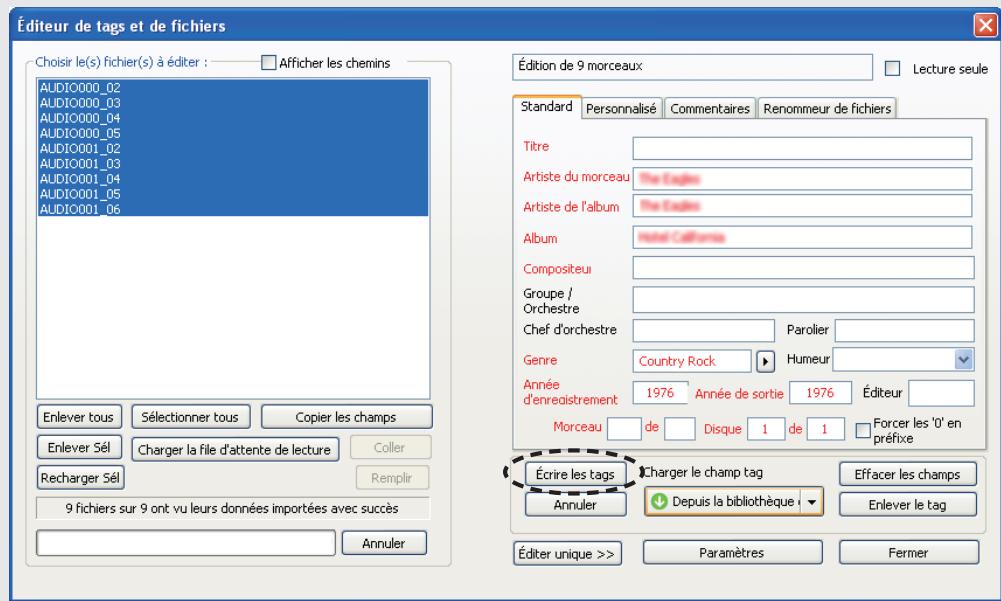The image size is (1001, 601).
Task: Click the Disque total field after de
Action: point(825,429)
